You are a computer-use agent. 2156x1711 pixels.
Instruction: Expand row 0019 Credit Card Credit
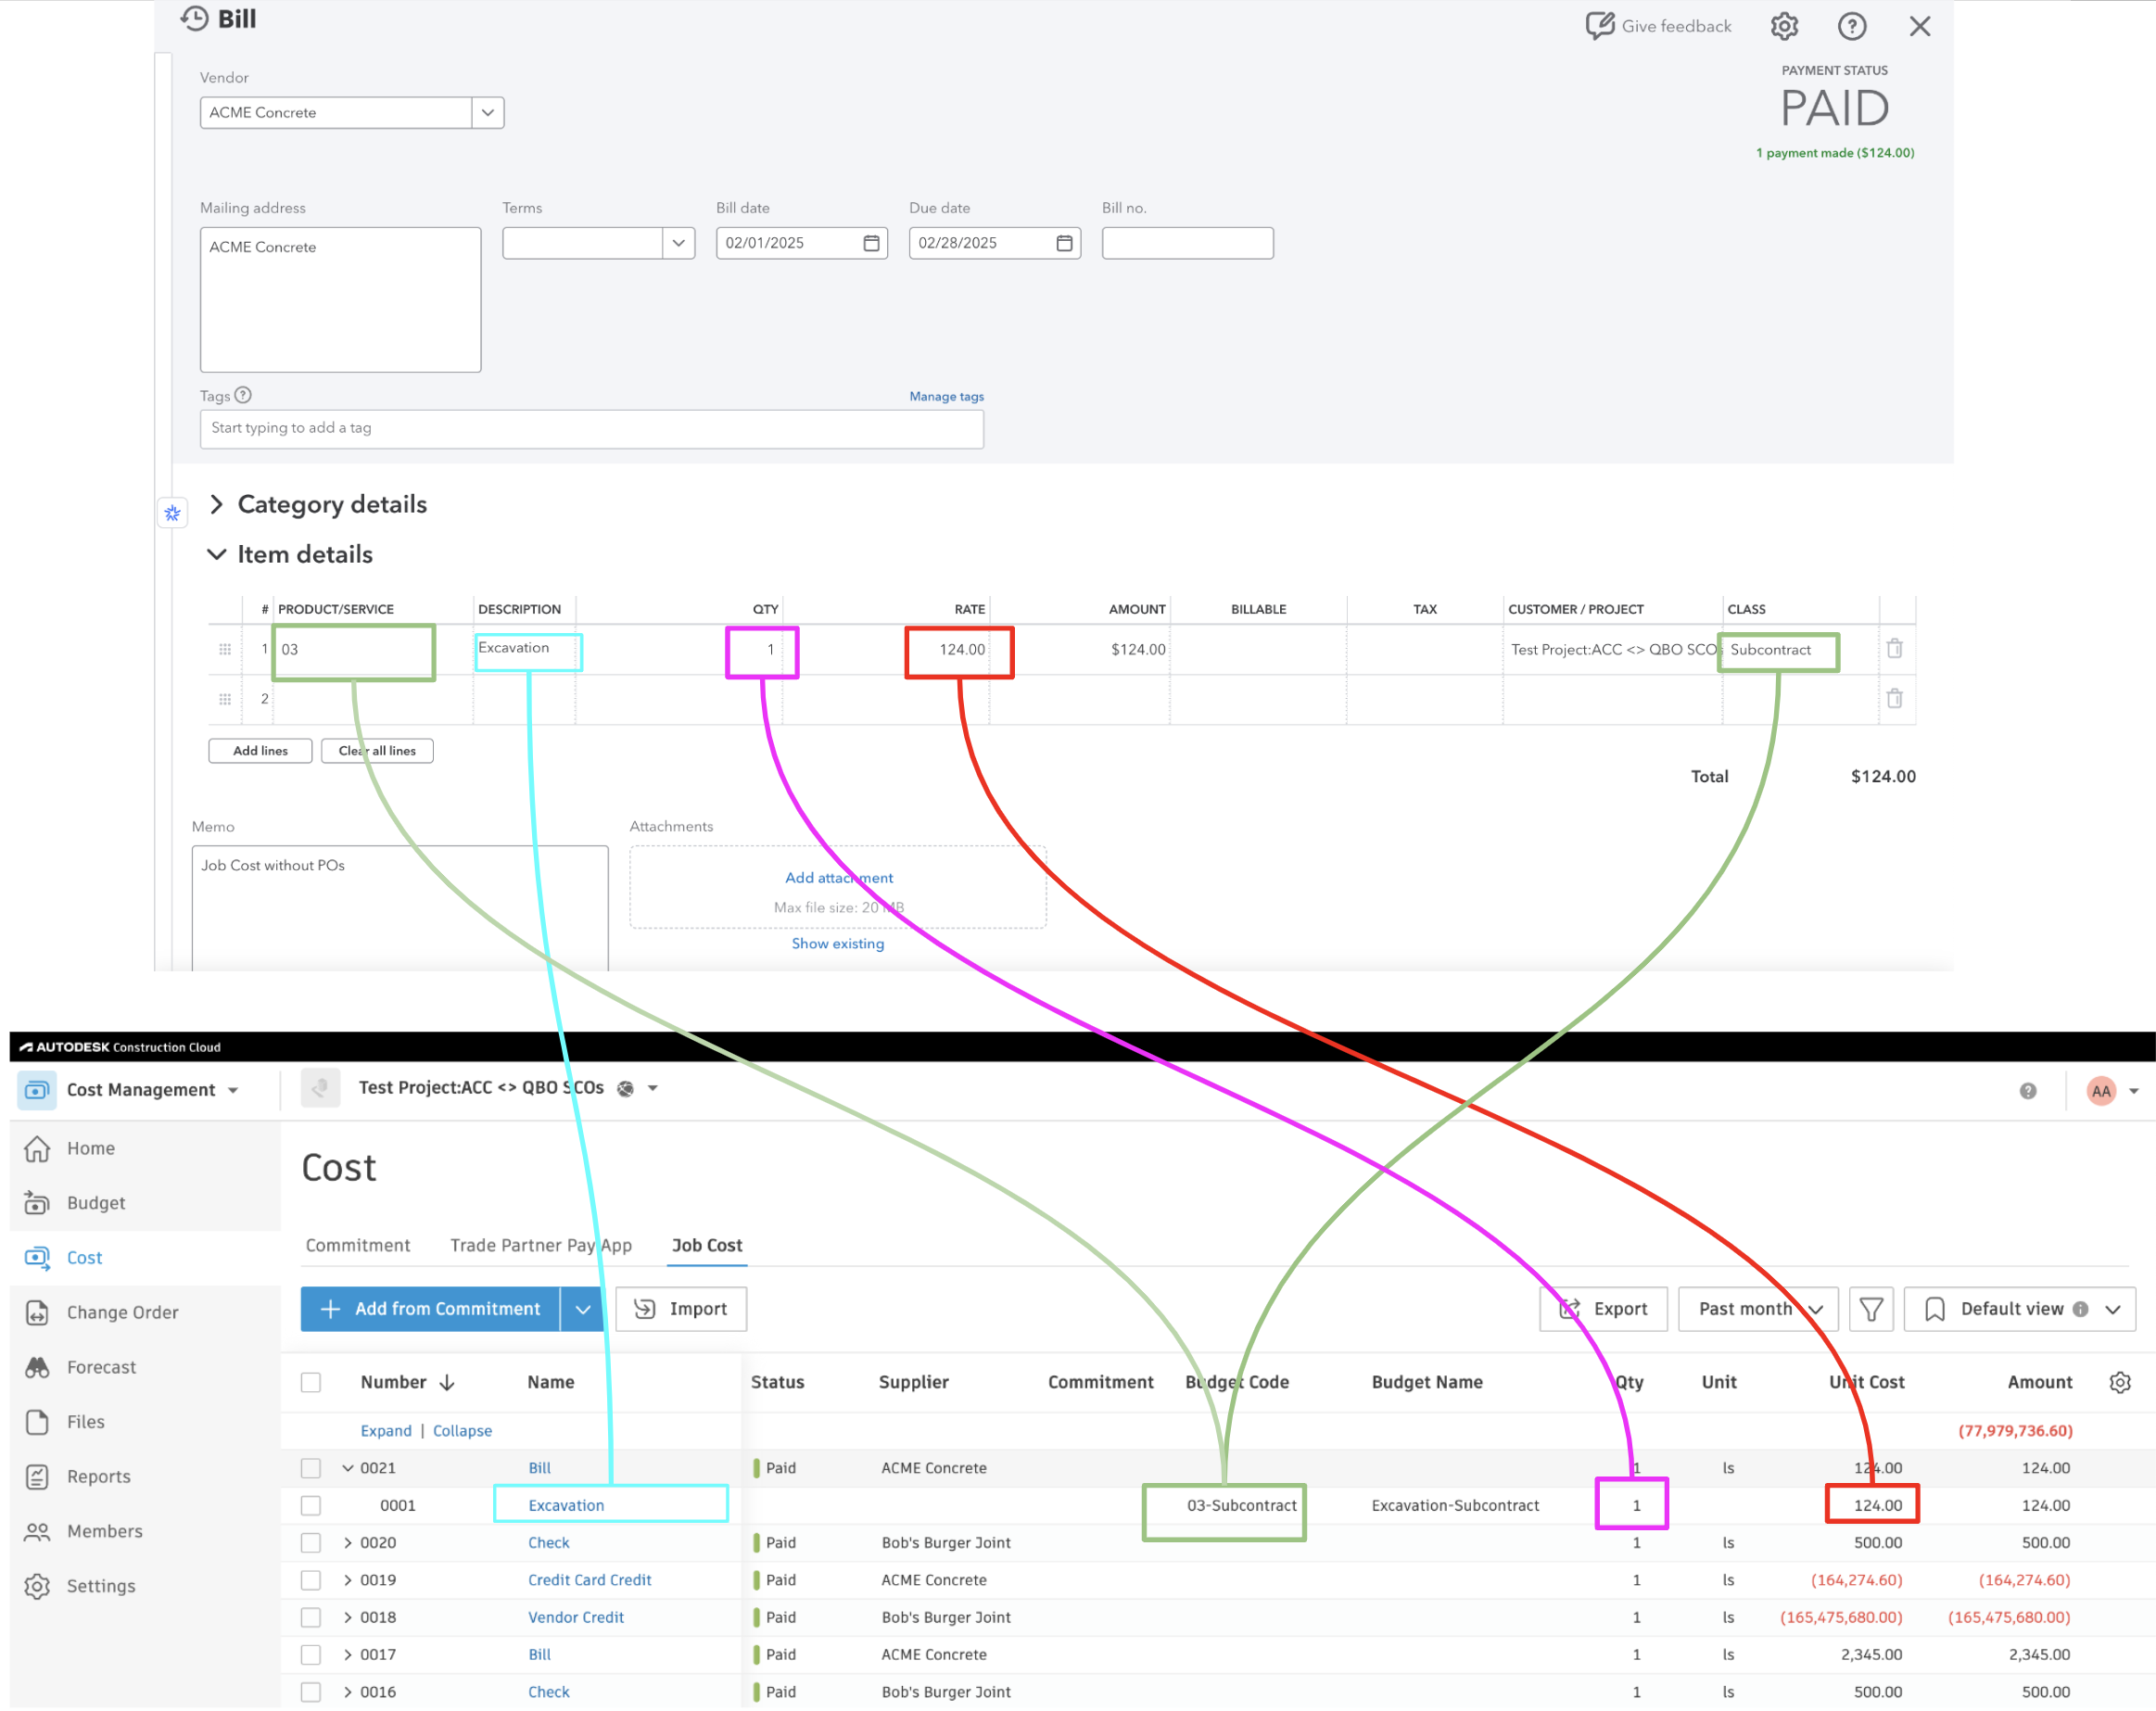[348, 1580]
